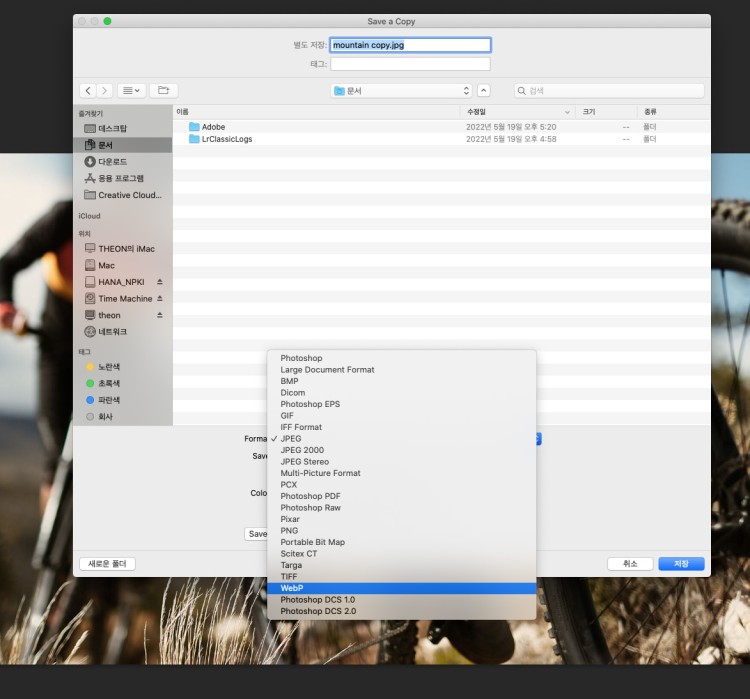Eject the HANA_NPKI volume
The width and height of the screenshot is (750, 699).
tap(160, 282)
